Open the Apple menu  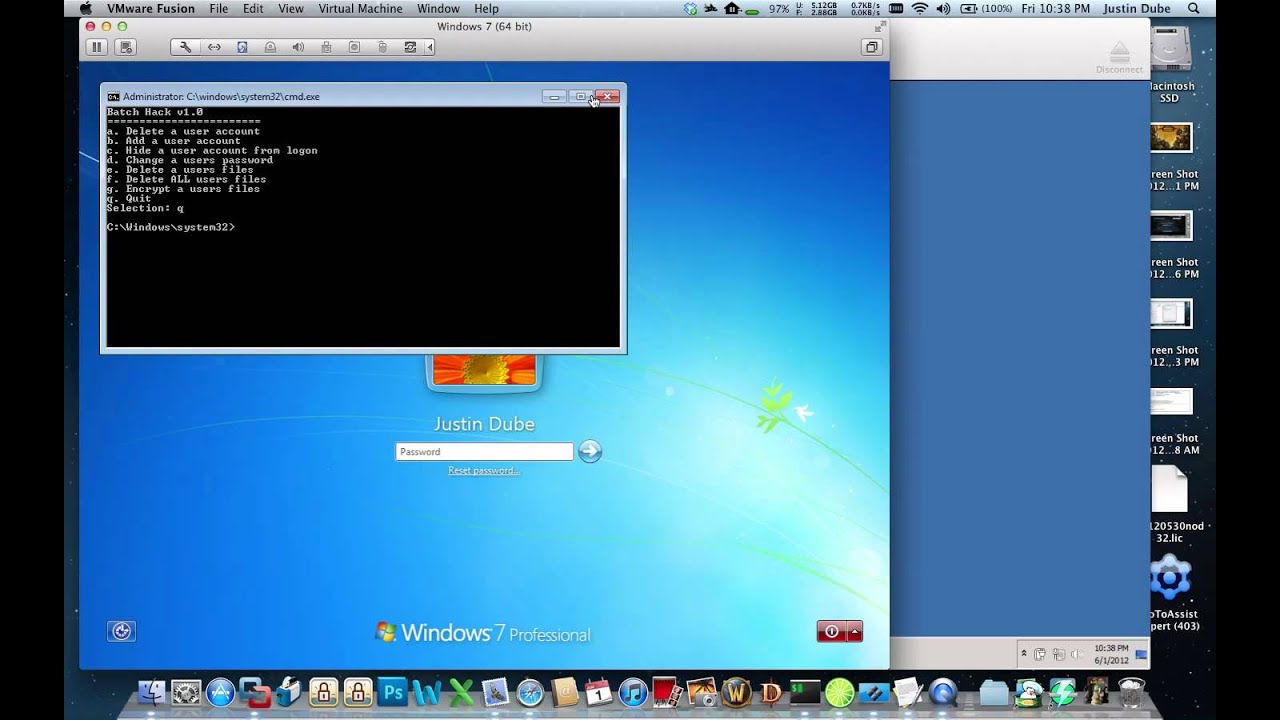[85, 8]
